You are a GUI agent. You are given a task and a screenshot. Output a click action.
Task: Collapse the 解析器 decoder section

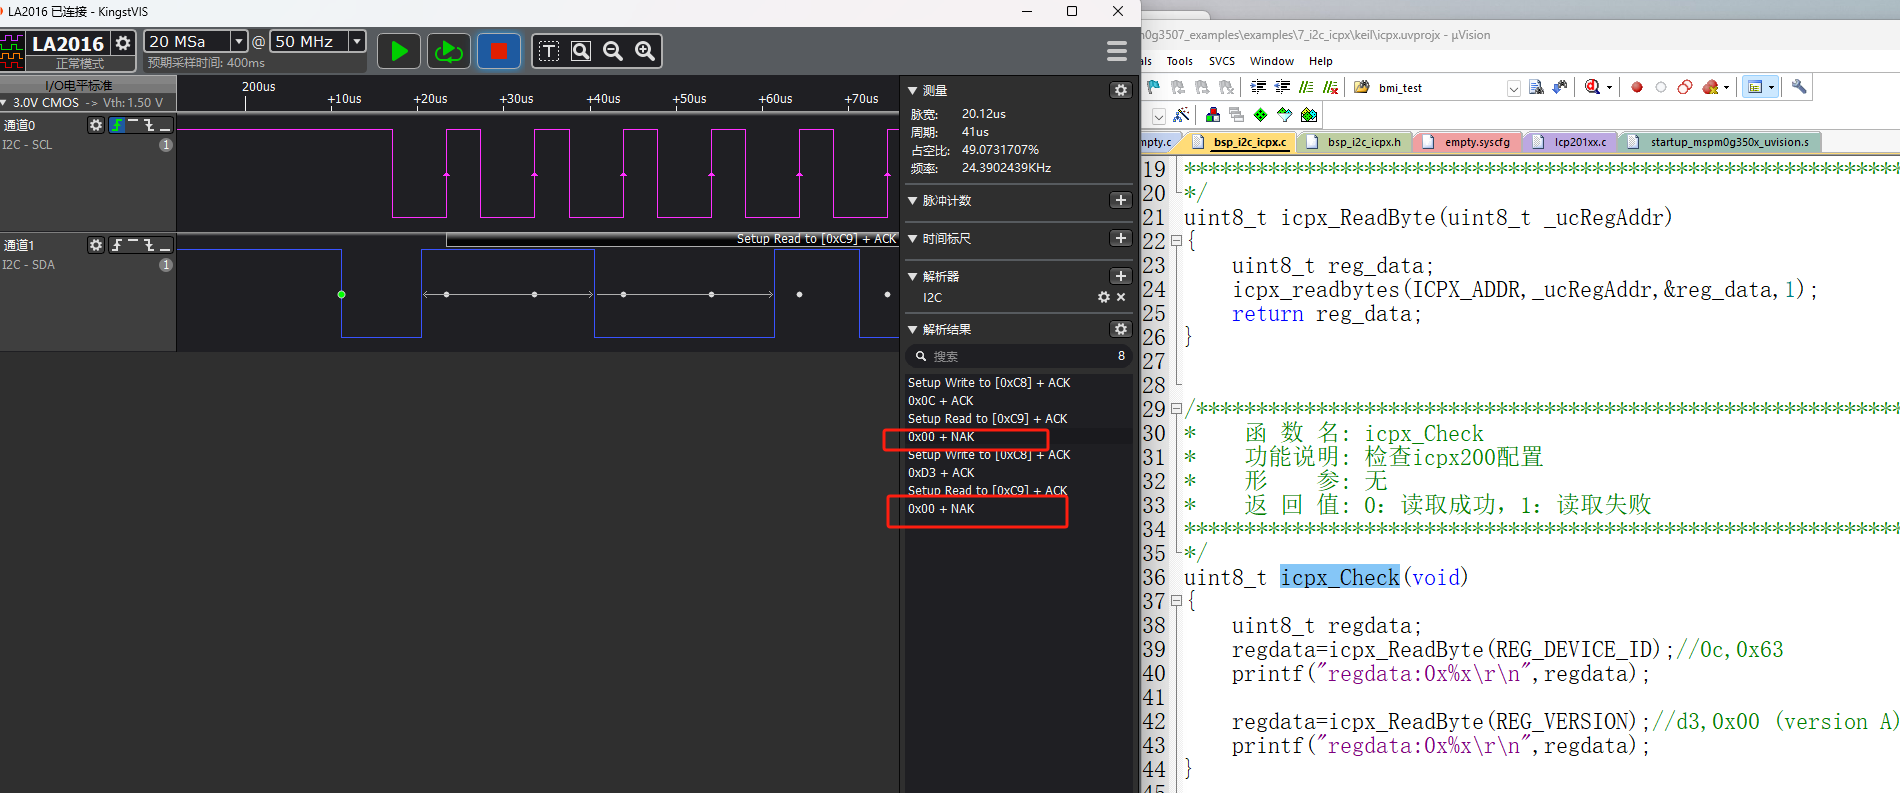pyautogui.click(x=912, y=276)
